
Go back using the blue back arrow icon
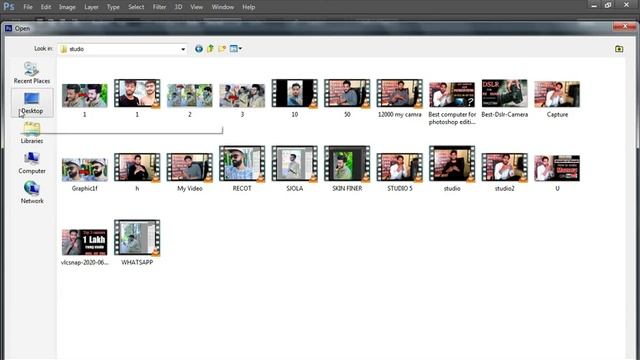tap(198, 49)
